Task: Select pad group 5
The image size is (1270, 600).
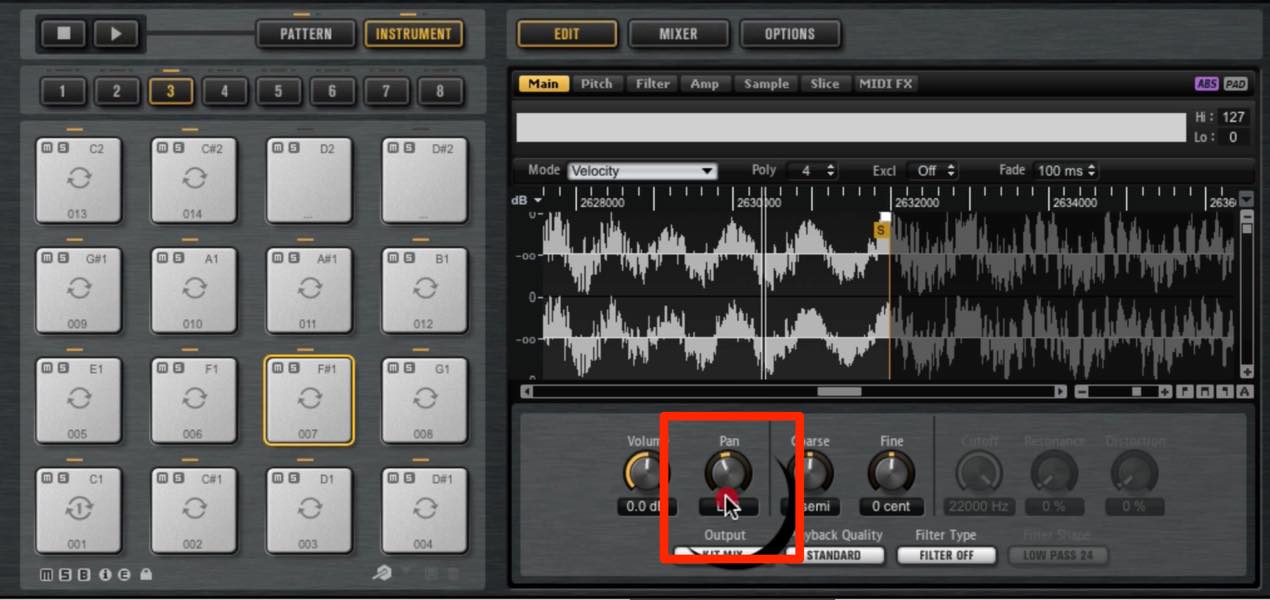Action: pyautogui.click(x=279, y=92)
